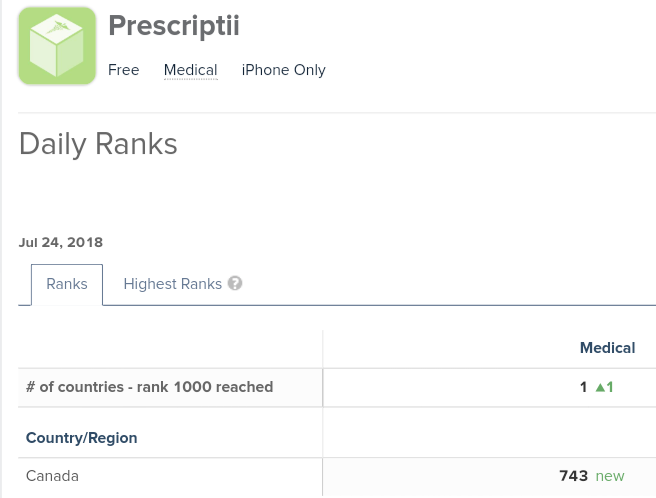Click the green up arrow rank change indicator
The image size is (656, 498).
pyautogui.click(x=599, y=387)
